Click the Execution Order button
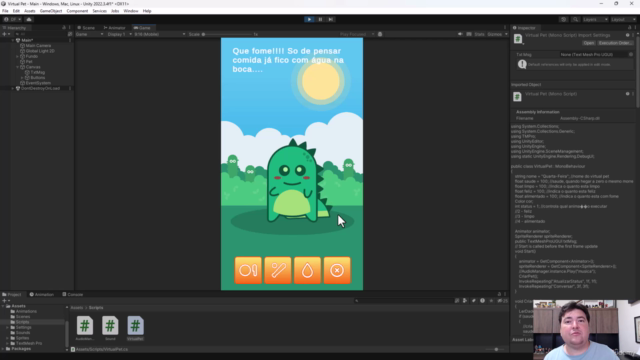Viewport: 640px width, 360px height. point(615,43)
